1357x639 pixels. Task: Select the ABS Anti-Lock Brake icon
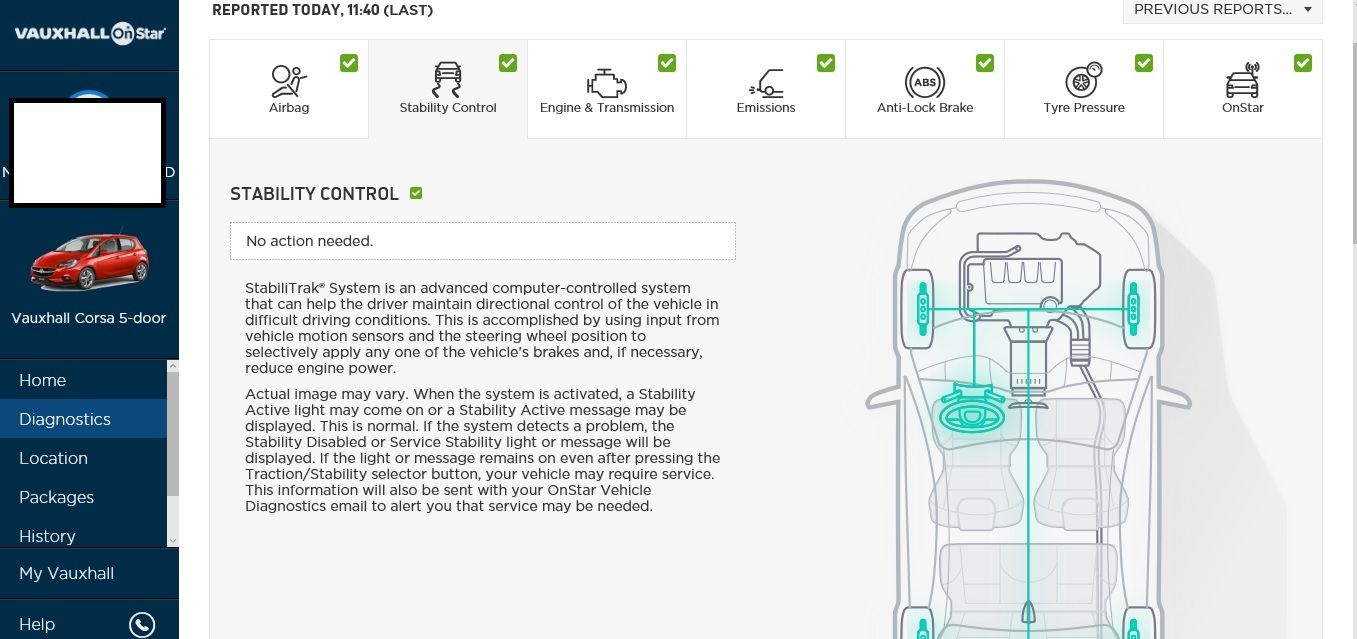(924, 82)
